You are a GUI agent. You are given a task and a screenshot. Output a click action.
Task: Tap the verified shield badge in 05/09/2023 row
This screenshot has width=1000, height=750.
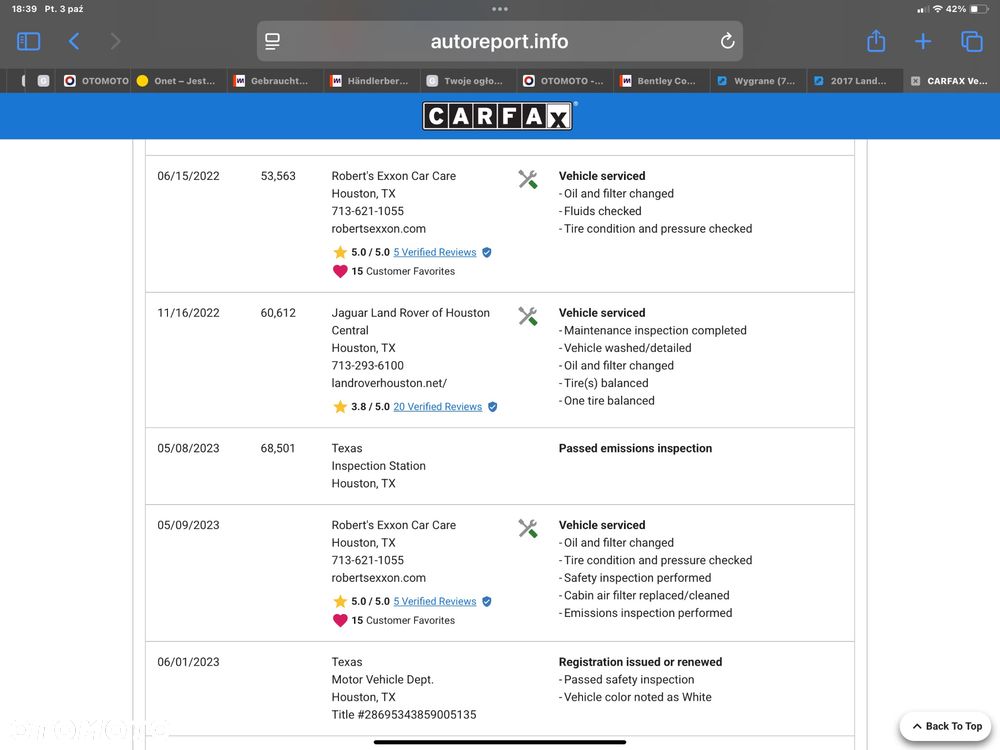click(x=487, y=601)
